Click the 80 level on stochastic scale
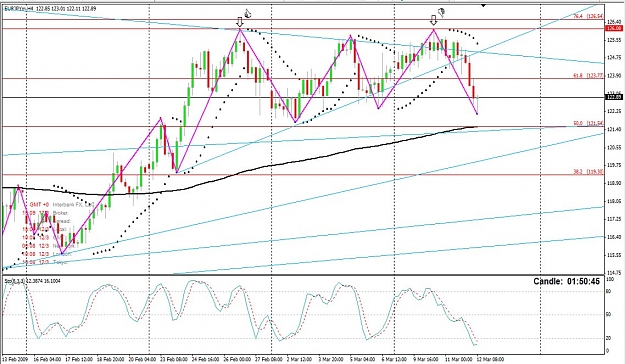 tap(609, 291)
